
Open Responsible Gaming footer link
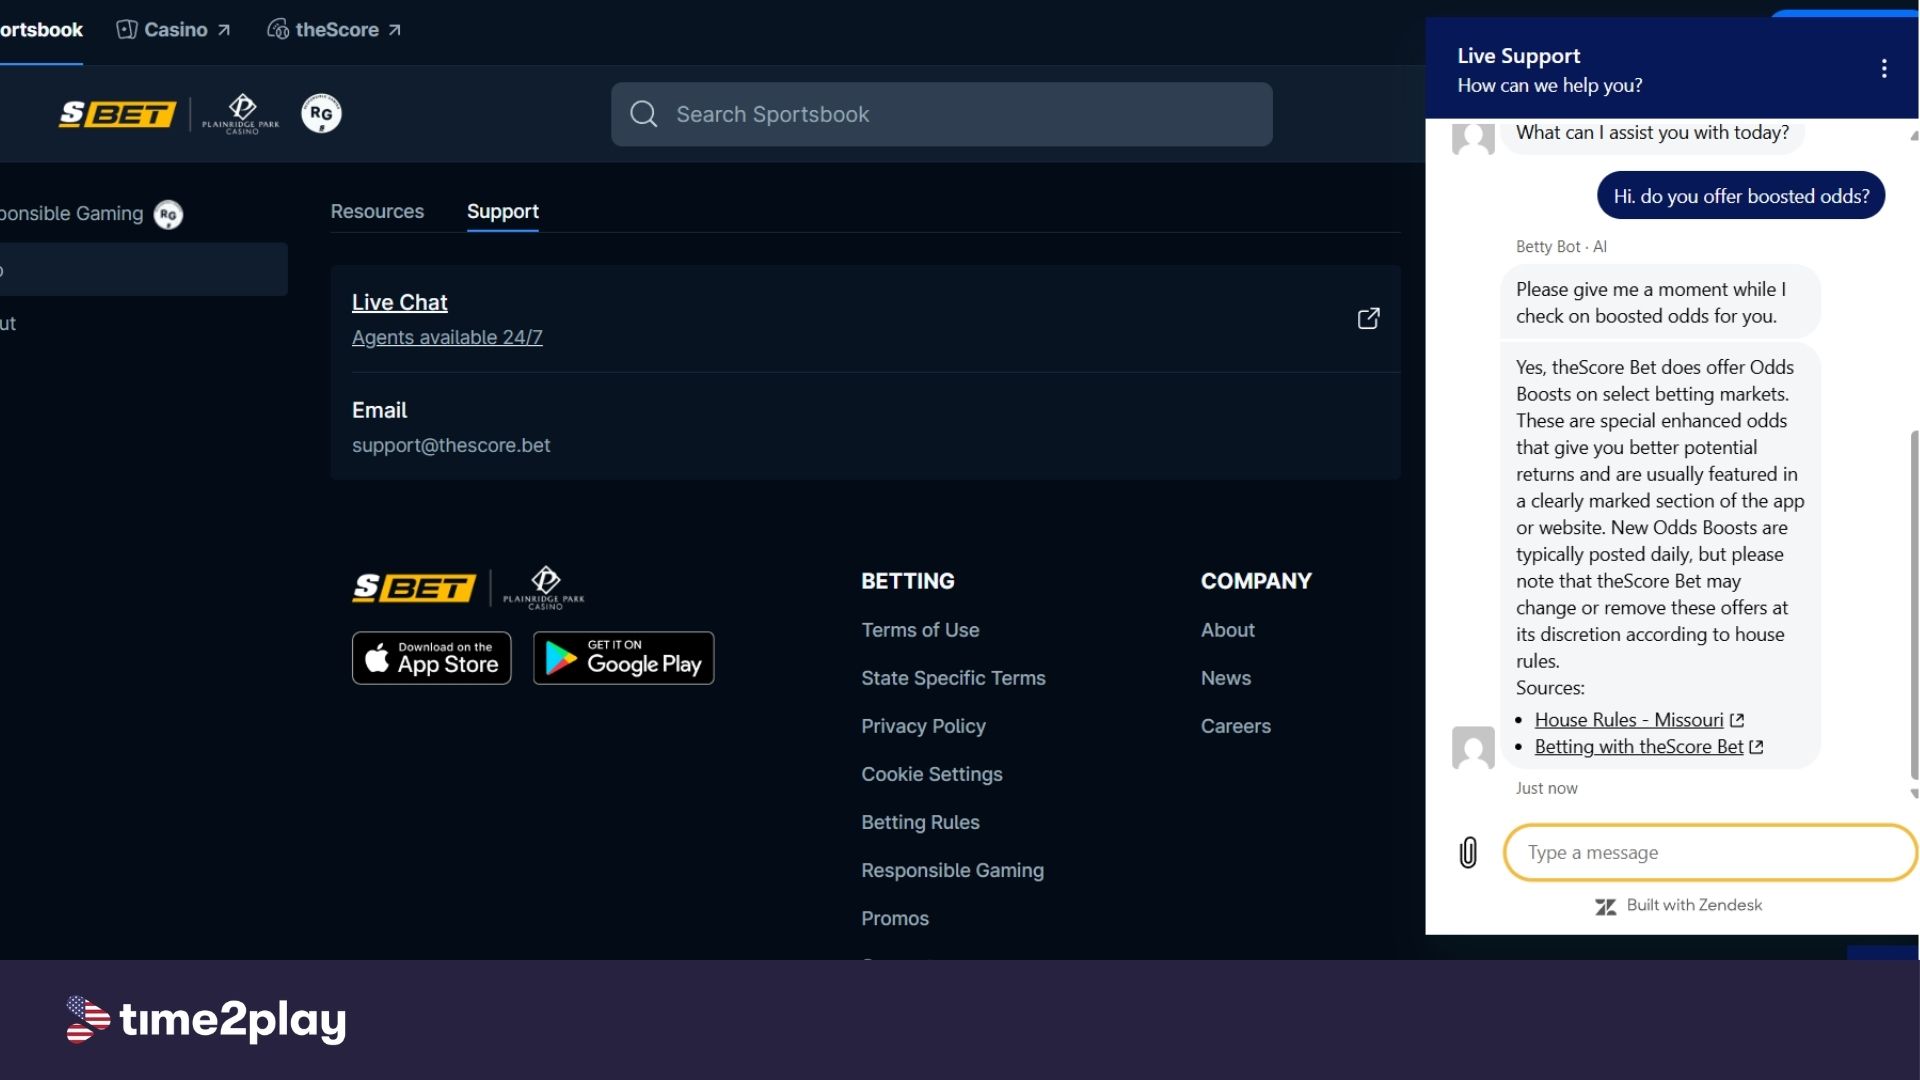952,871
